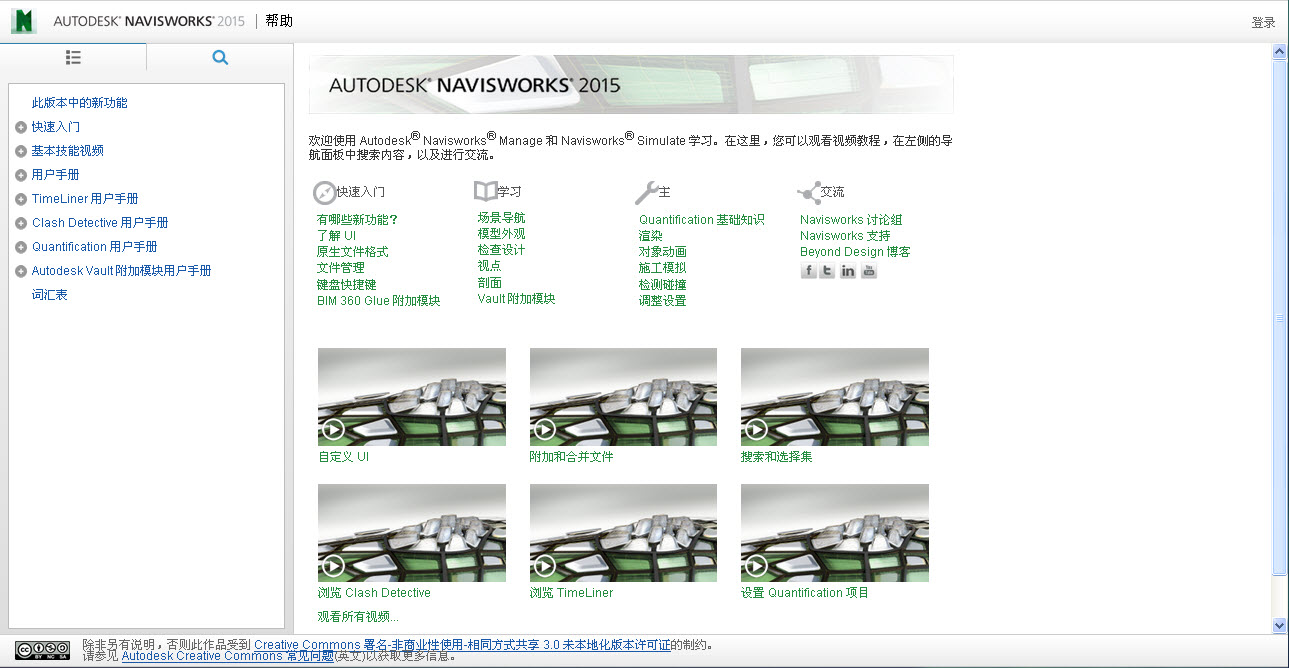
Task: Switch to the search tab
Action: click(x=220, y=57)
